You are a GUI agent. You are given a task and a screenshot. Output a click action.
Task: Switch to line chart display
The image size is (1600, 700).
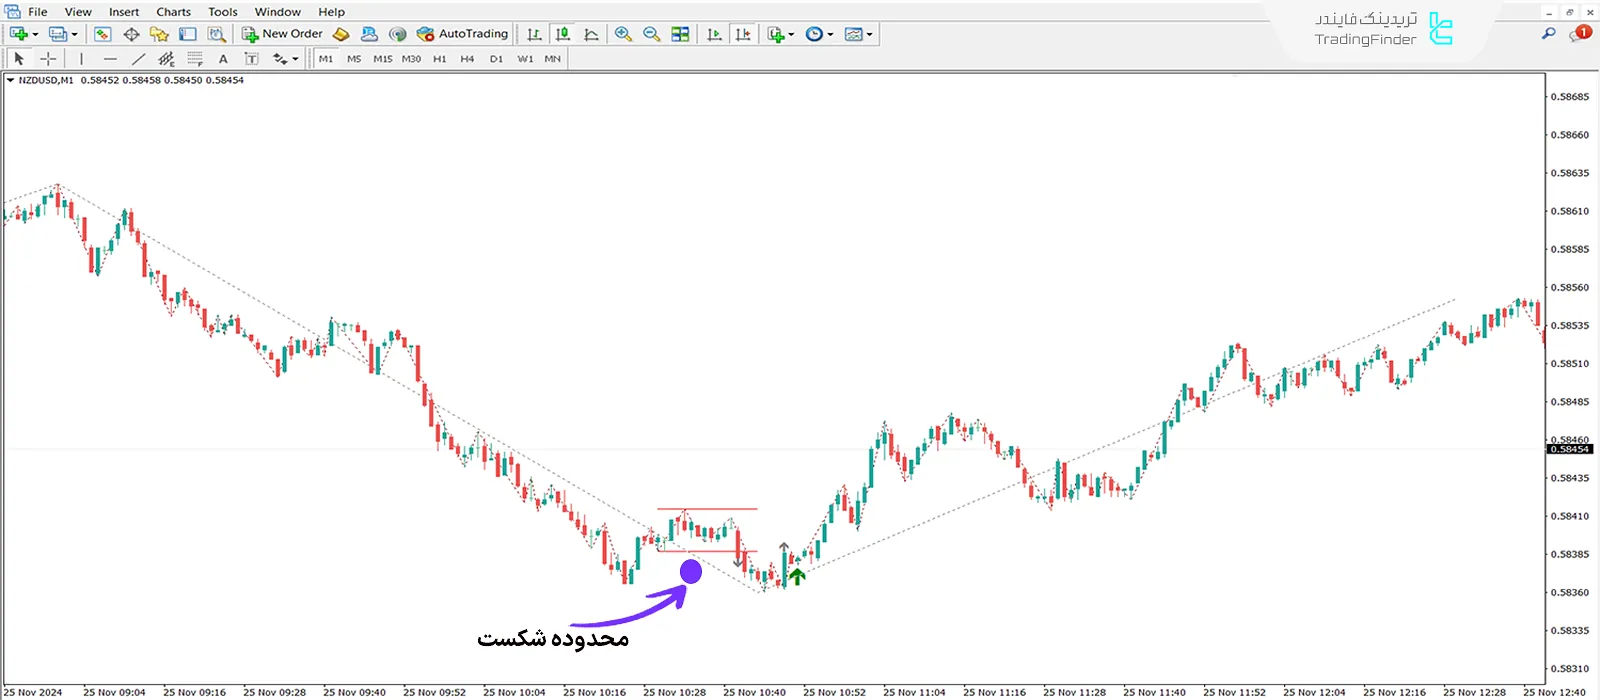coord(591,34)
